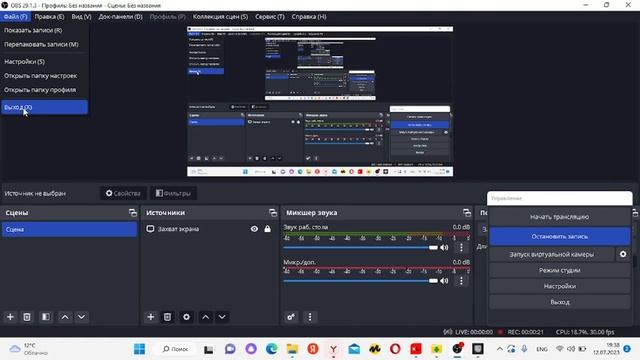Select Перепаковать записи menu entry
The height and width of the screenshot is (360, 640).
click(x=44, y=44)
